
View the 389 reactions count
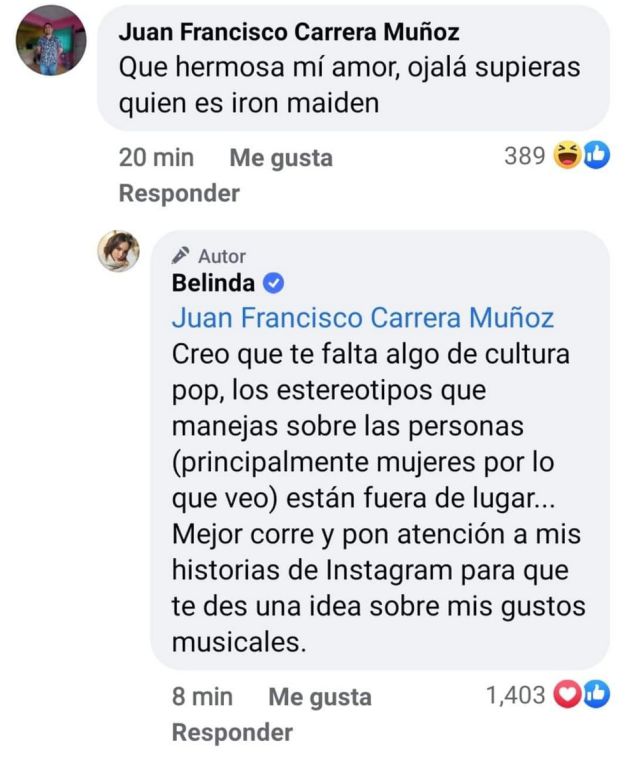pos(525,156)
